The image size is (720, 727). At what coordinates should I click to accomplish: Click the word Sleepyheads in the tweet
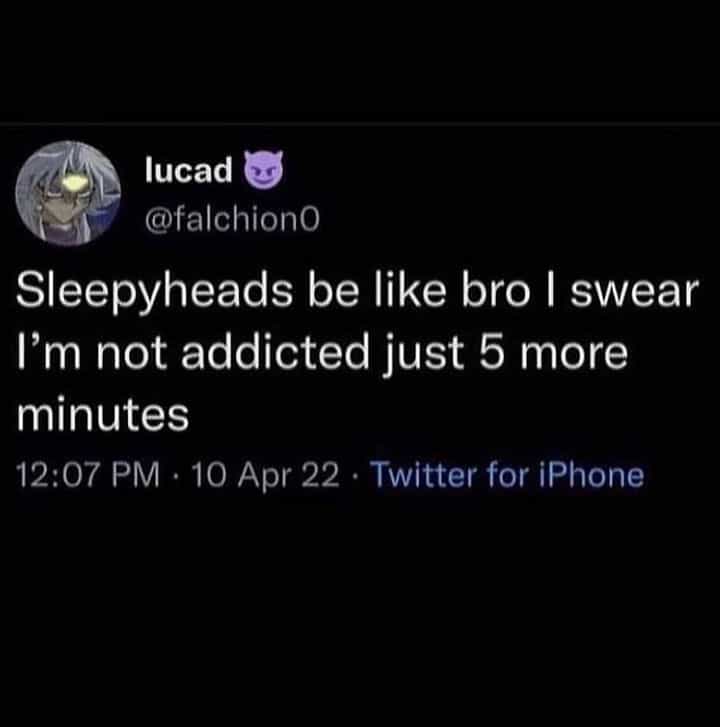pos(155,293)
